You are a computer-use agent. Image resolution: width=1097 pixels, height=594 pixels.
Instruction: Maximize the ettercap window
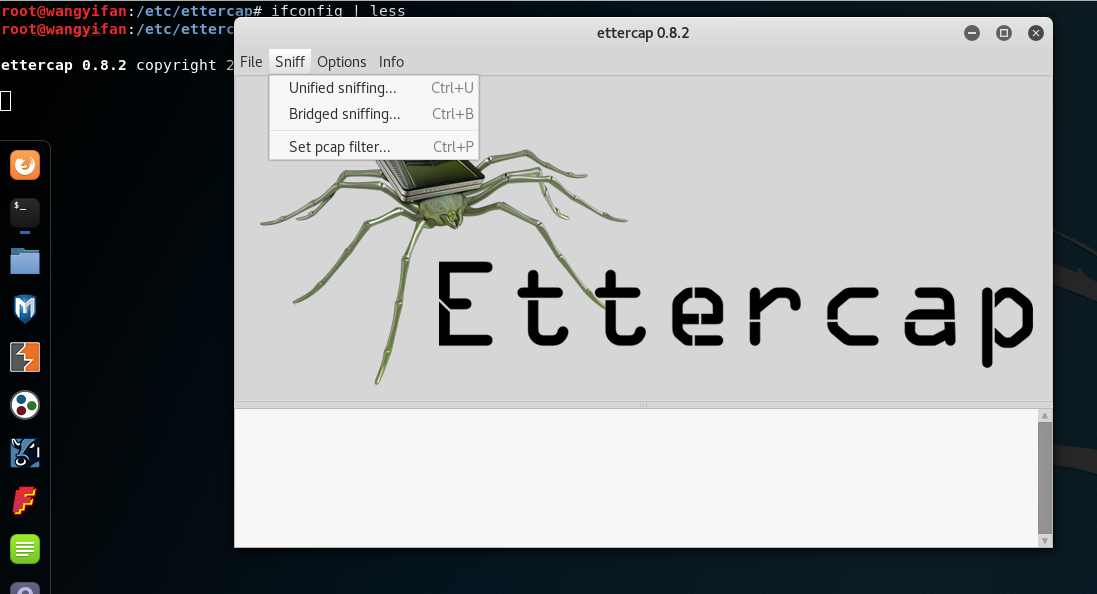1004,33
